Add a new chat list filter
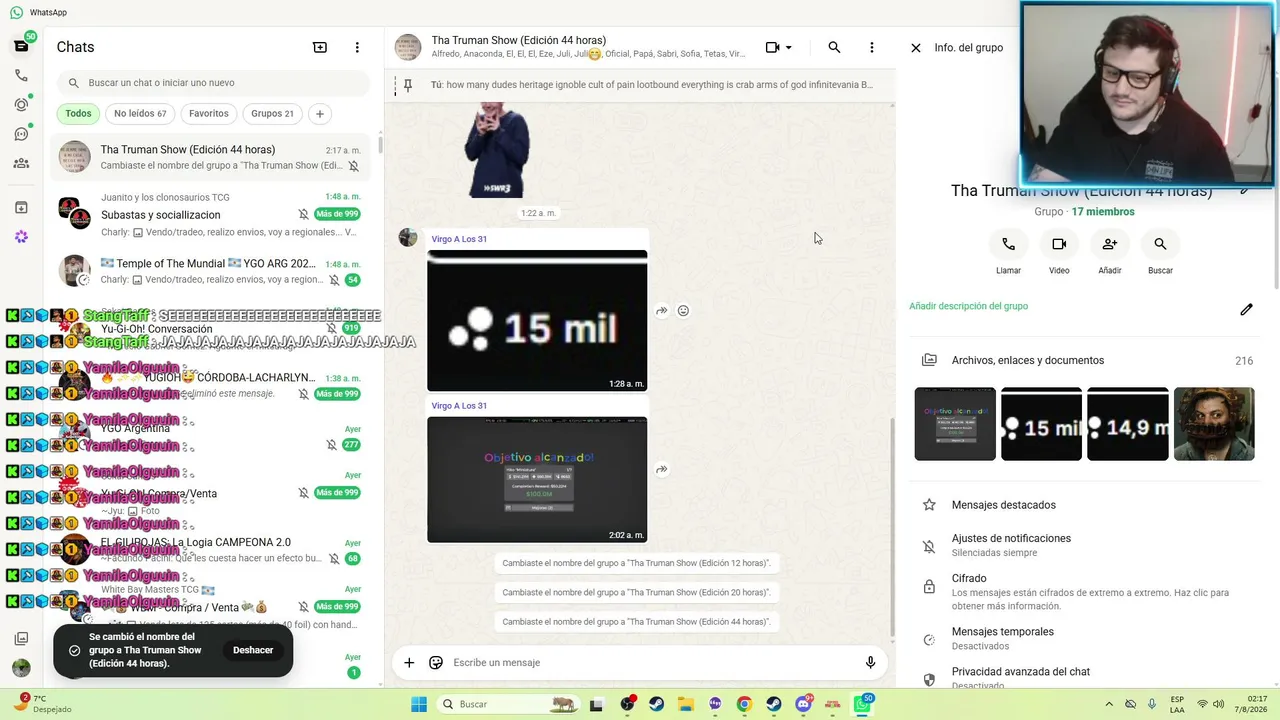Screen dimensions: 1280x720 320,114
